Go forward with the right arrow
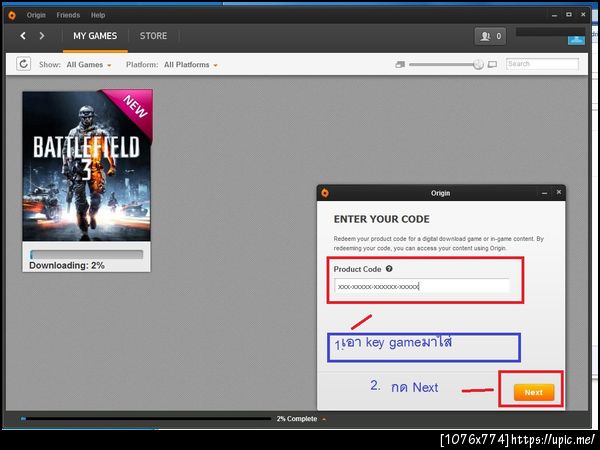This screenshot has height=450, width=600. pos(42,36)
